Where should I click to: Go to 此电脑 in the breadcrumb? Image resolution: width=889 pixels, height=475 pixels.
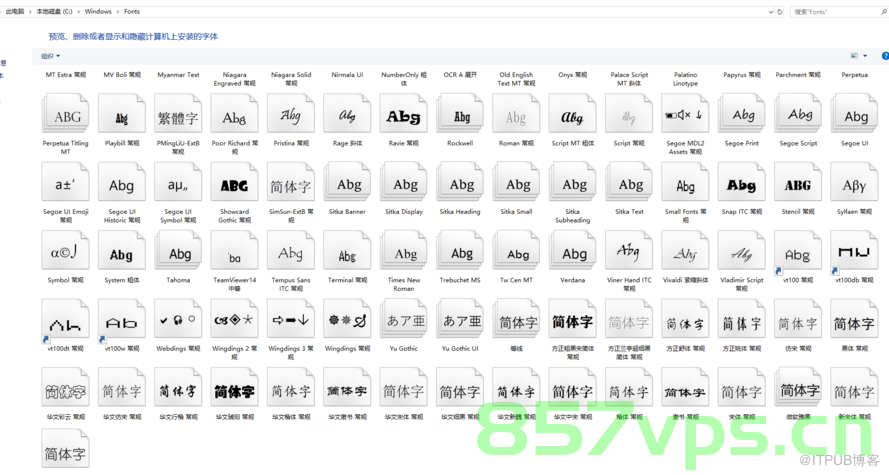(x=15, y=11)
